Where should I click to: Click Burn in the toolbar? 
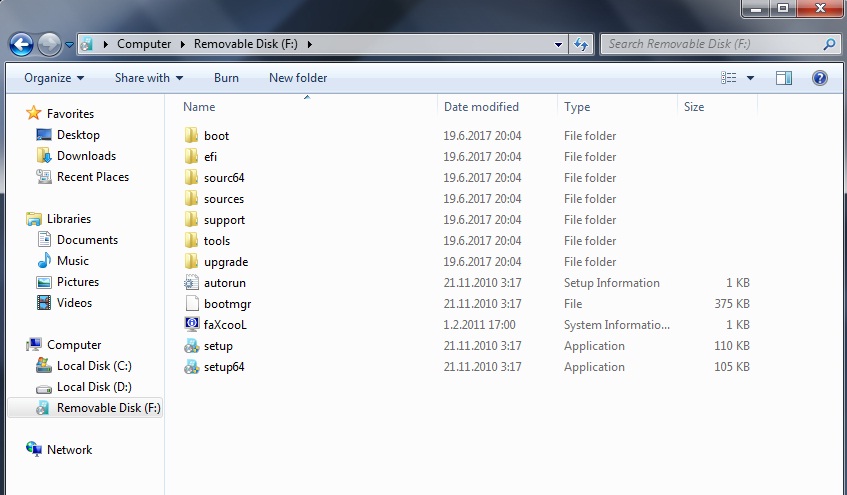(226, 78)
